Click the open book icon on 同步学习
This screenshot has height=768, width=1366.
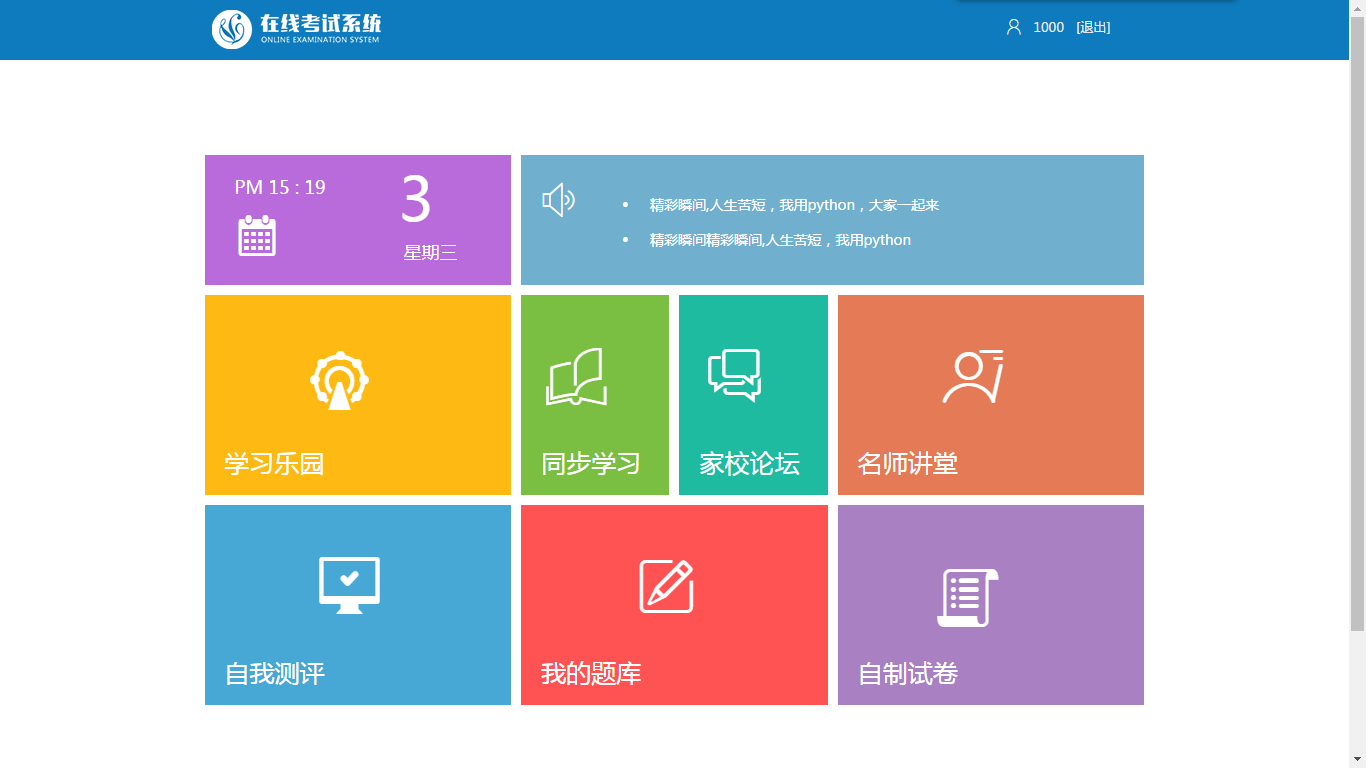click(576, 377)
